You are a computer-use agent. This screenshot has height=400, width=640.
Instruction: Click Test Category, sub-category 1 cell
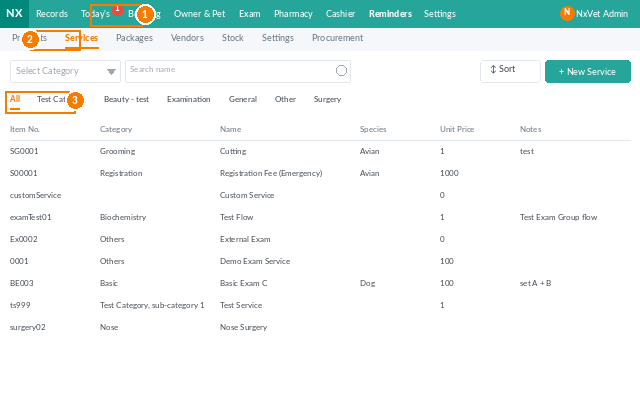(152, 306)
